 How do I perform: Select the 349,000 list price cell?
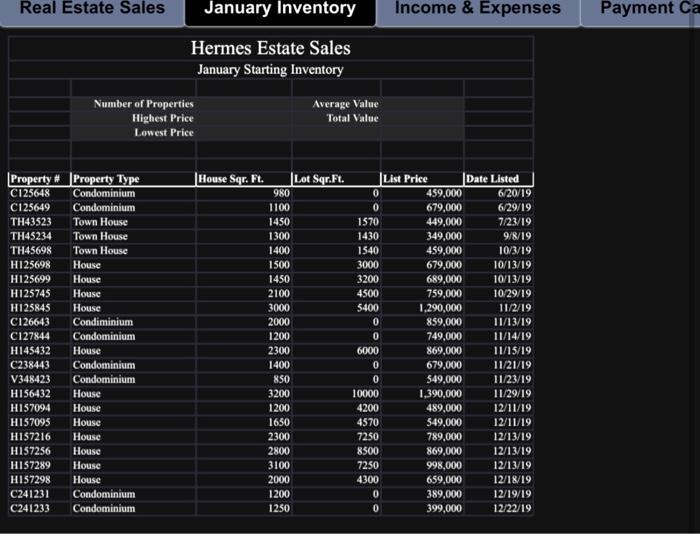coord(422,236)
